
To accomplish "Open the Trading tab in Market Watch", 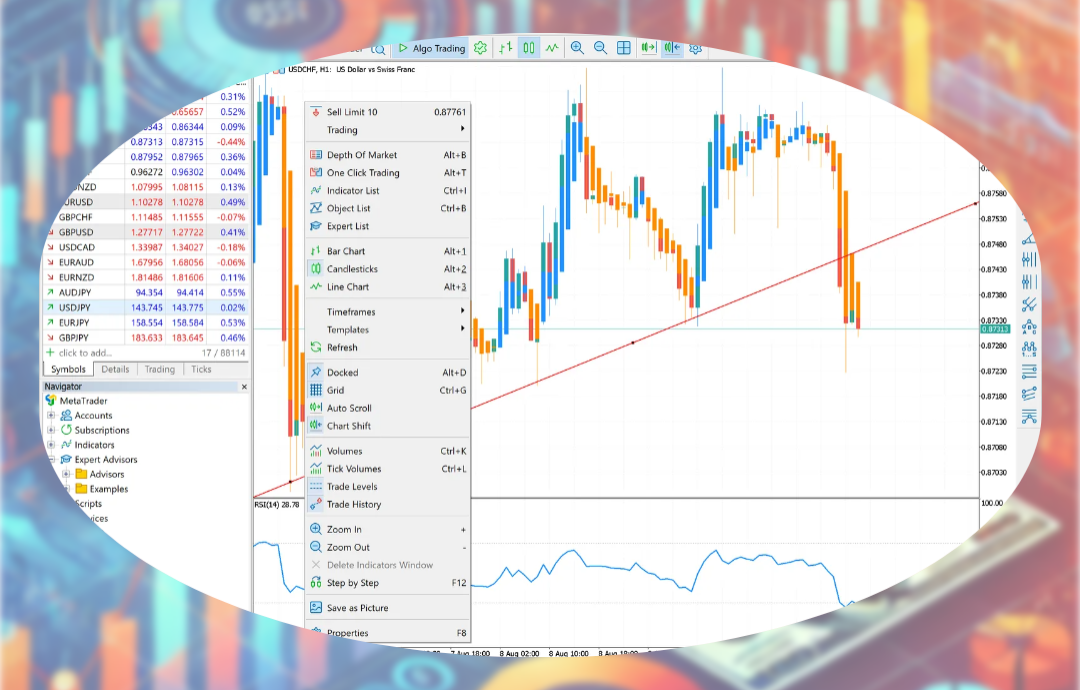I will (160, 370).
